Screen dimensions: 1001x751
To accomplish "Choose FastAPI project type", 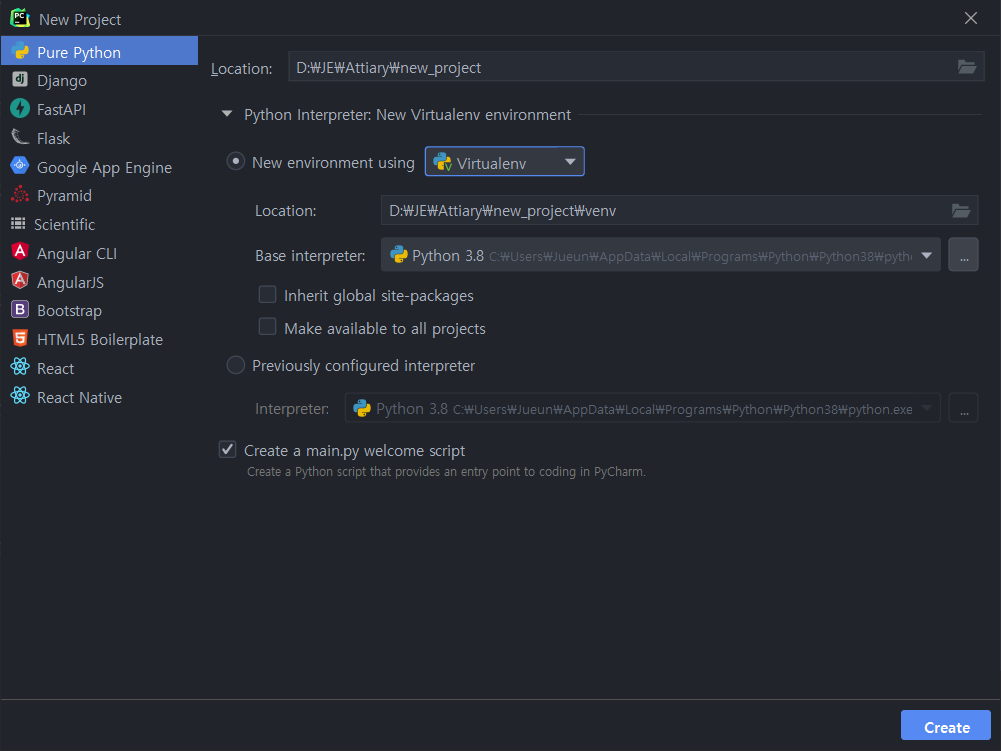I will pos(100,109).
